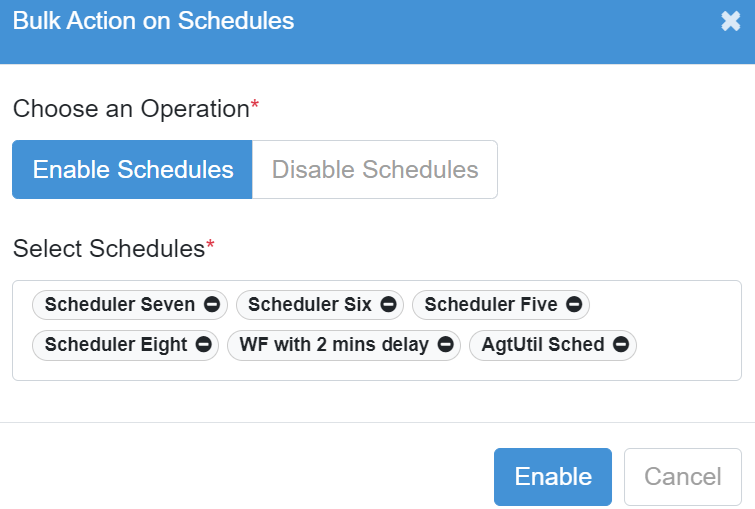Select the Disable Schedules operation
This screenshot has height=509, width=755.
(x=375, y=170)
